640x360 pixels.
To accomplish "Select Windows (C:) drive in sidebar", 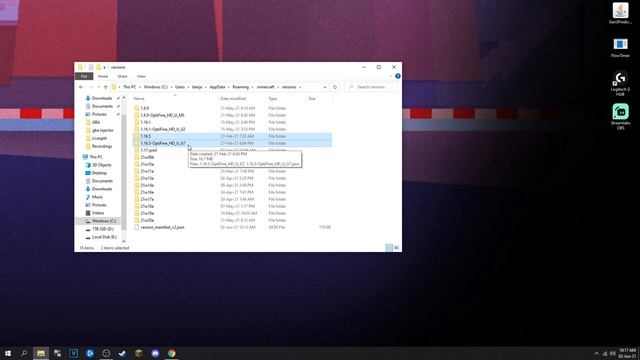I will [x=104, y=221].
